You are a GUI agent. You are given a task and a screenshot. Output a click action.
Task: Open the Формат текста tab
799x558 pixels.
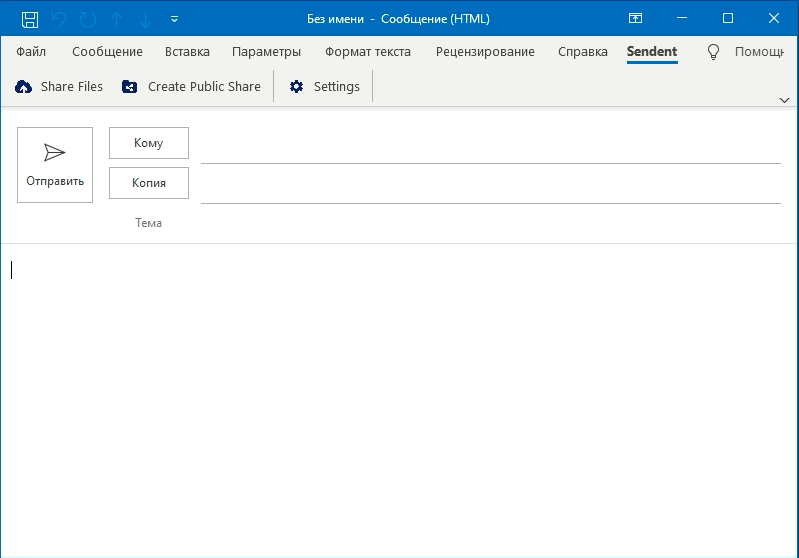click(367, 51)
